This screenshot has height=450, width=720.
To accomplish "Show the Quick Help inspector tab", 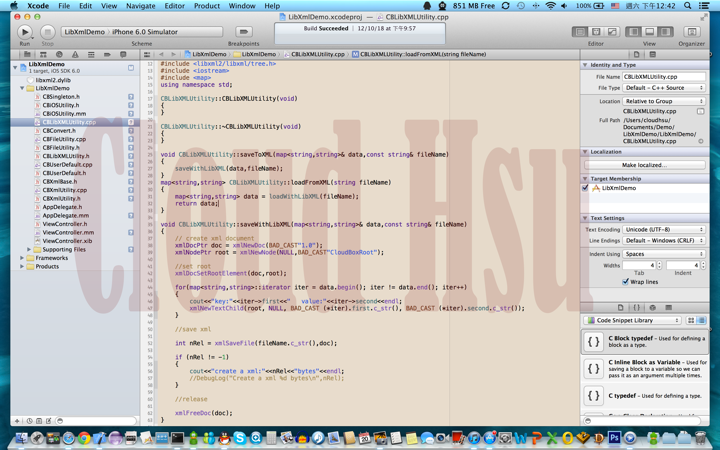I will click(652, 54).
